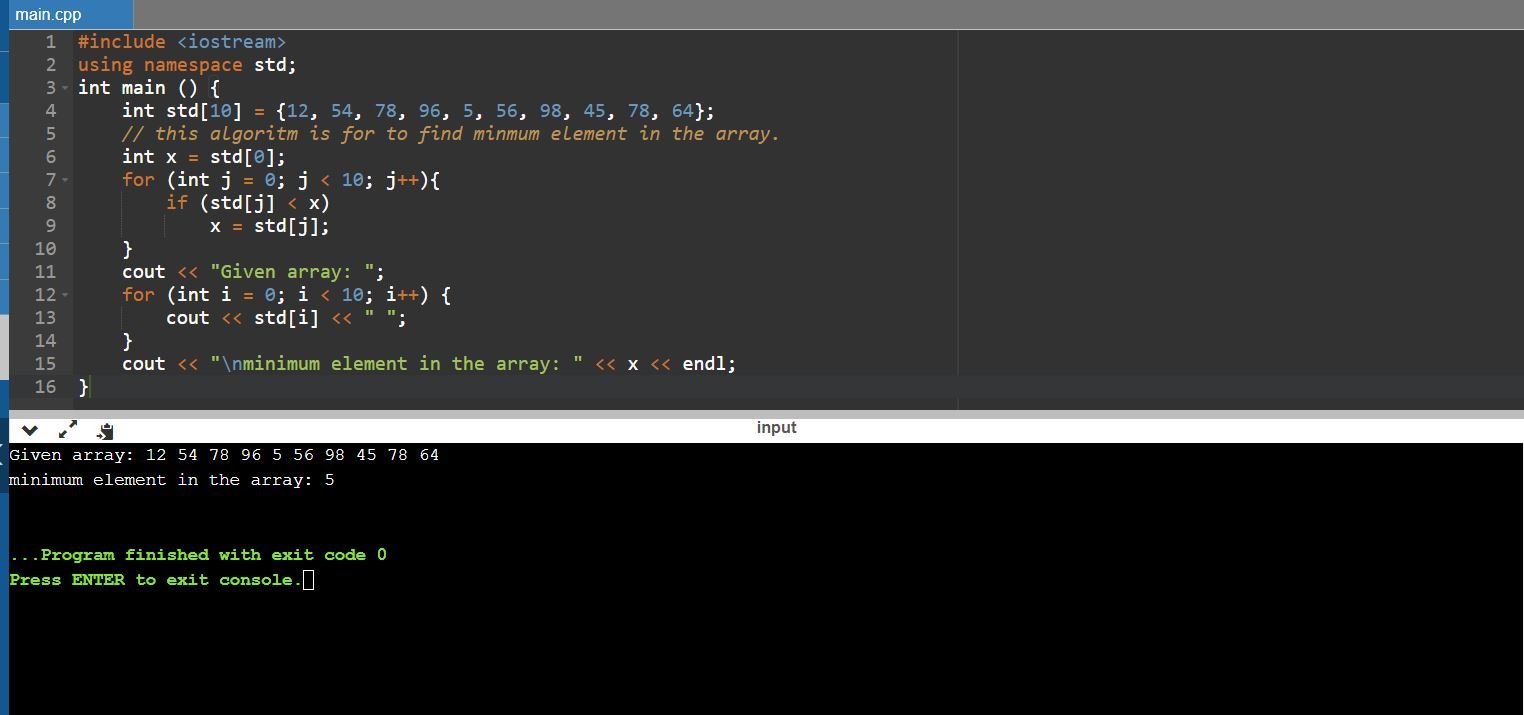Fold the for loop at line 12
Screen dimensions: 1524x715
tap(66, 295)
